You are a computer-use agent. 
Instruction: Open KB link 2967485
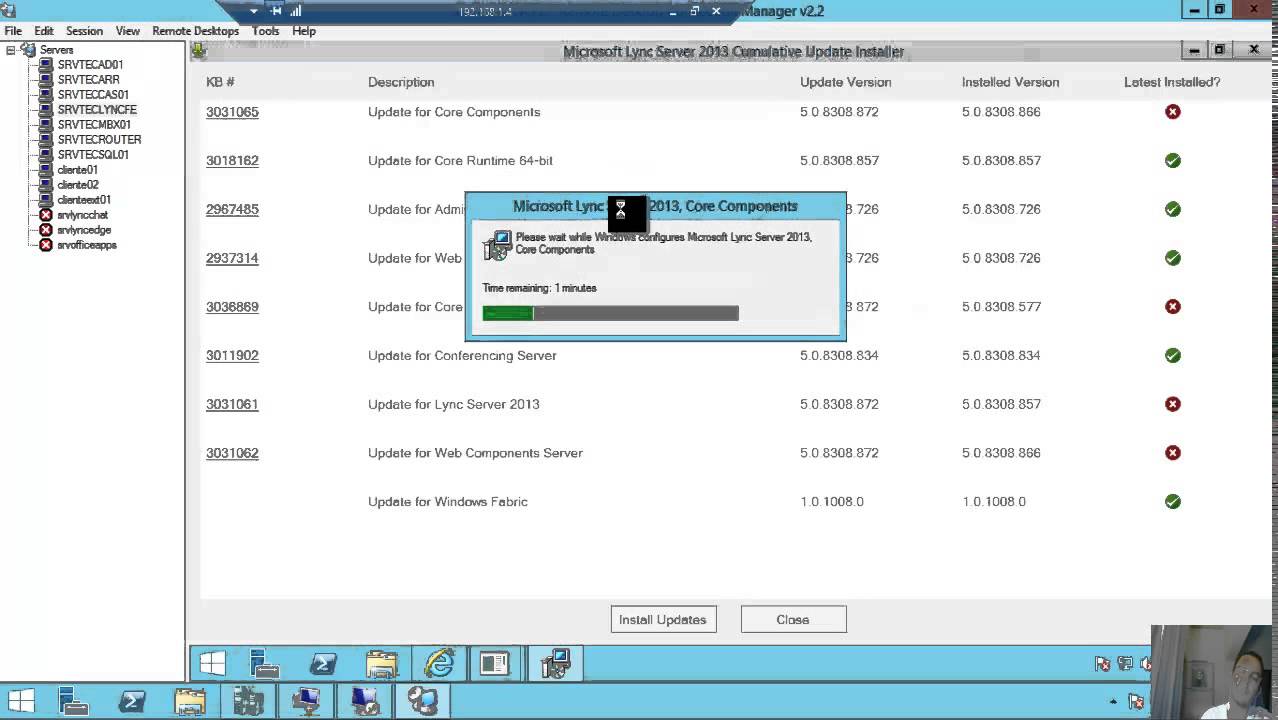click(232, 209)
